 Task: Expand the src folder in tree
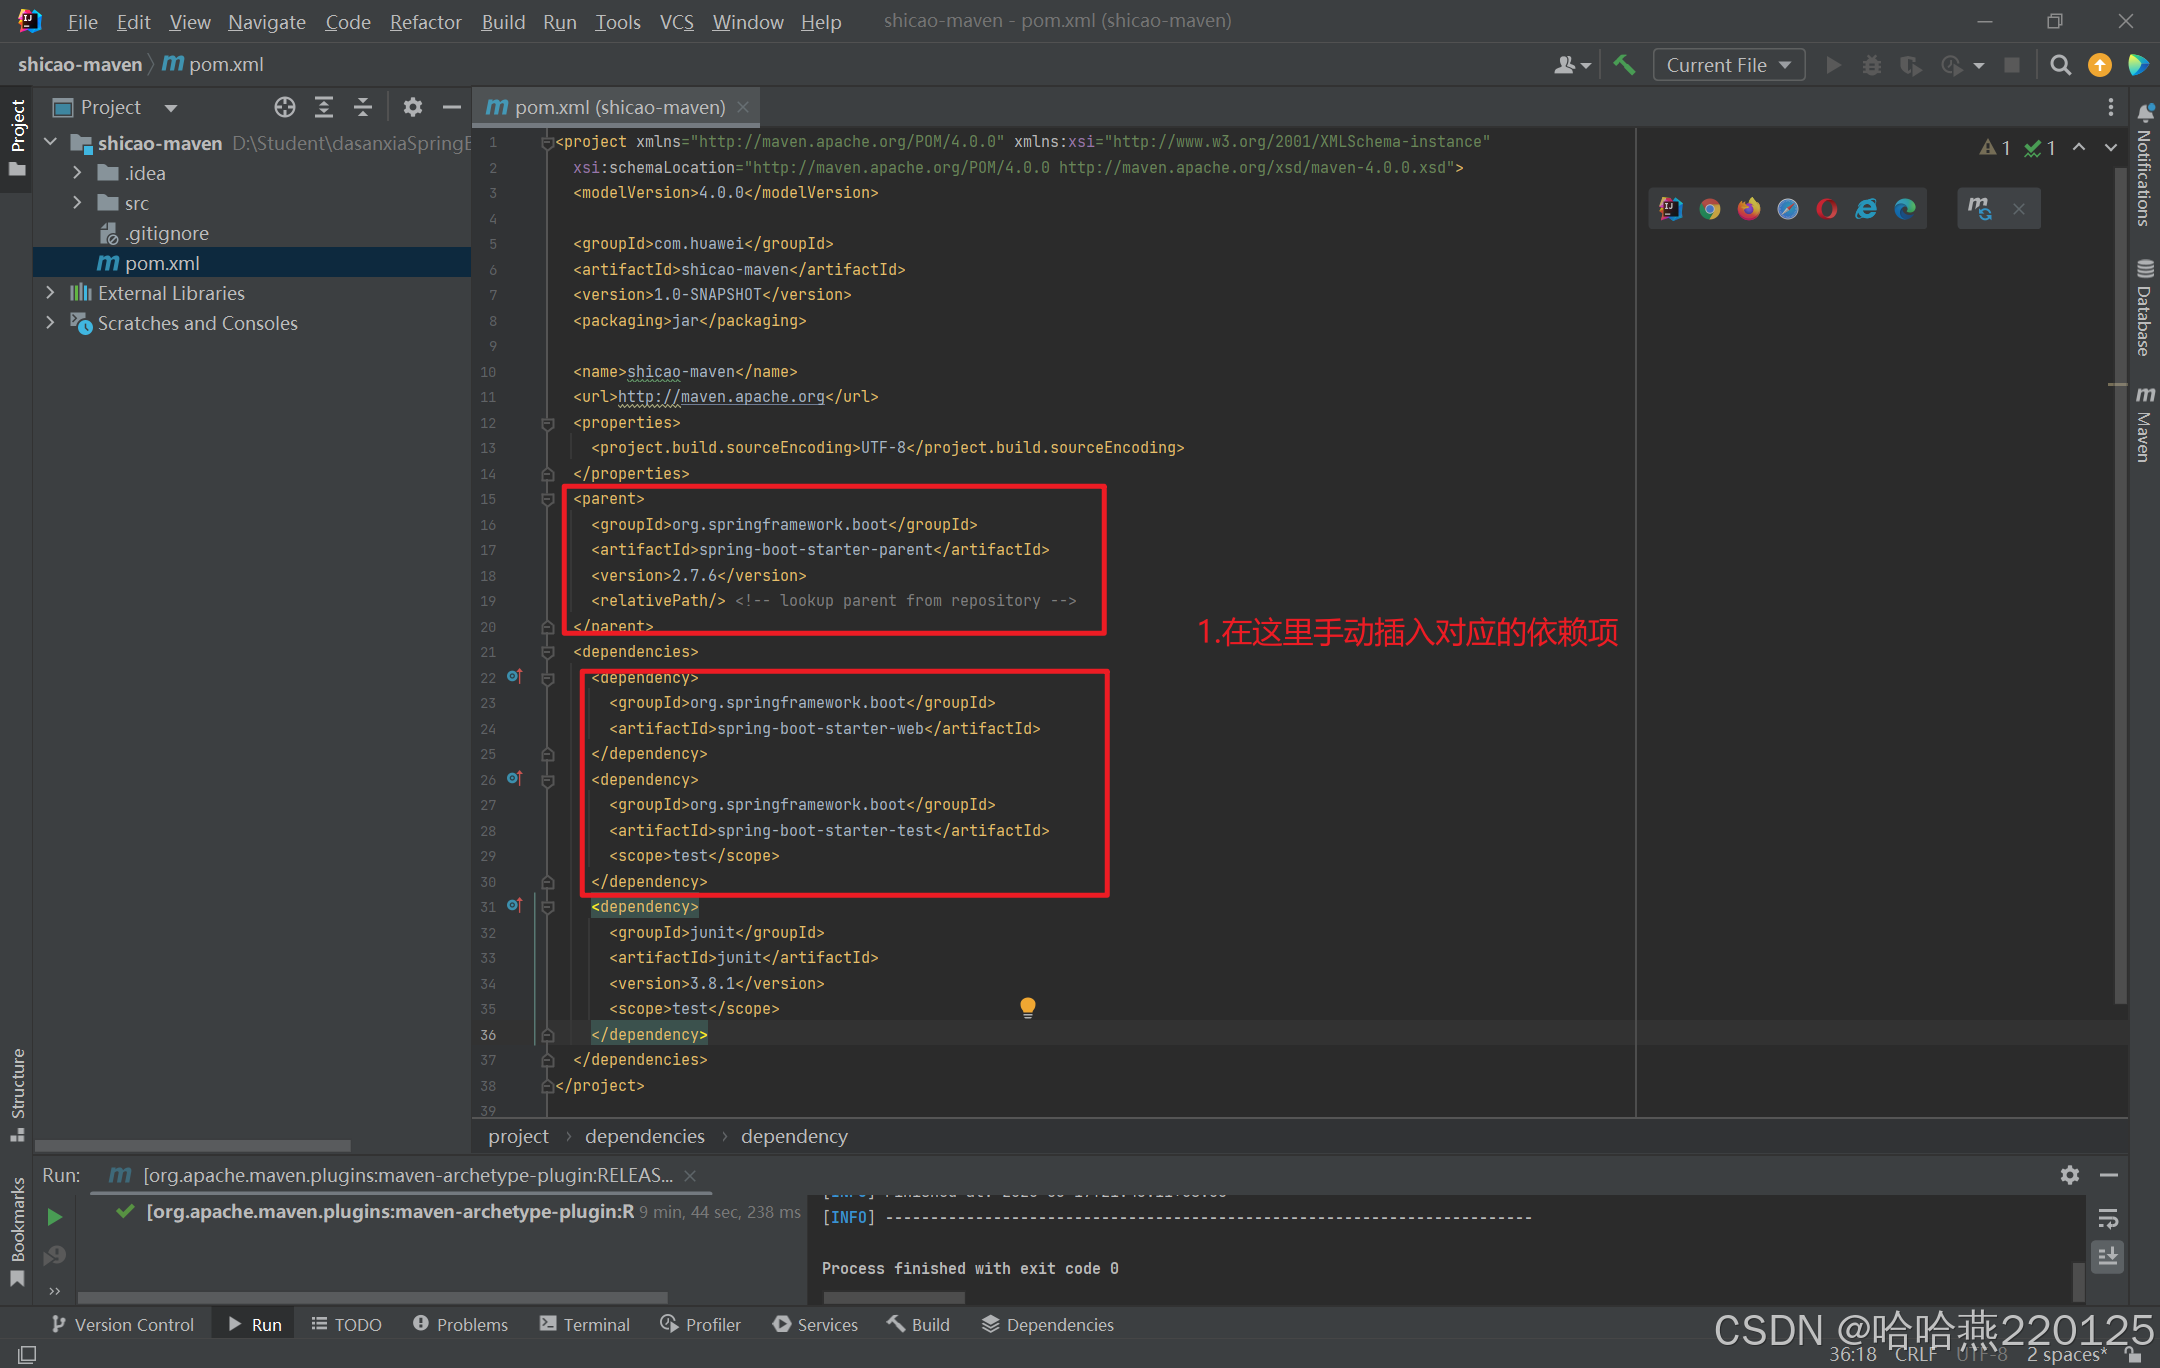[x=77, y=203]
